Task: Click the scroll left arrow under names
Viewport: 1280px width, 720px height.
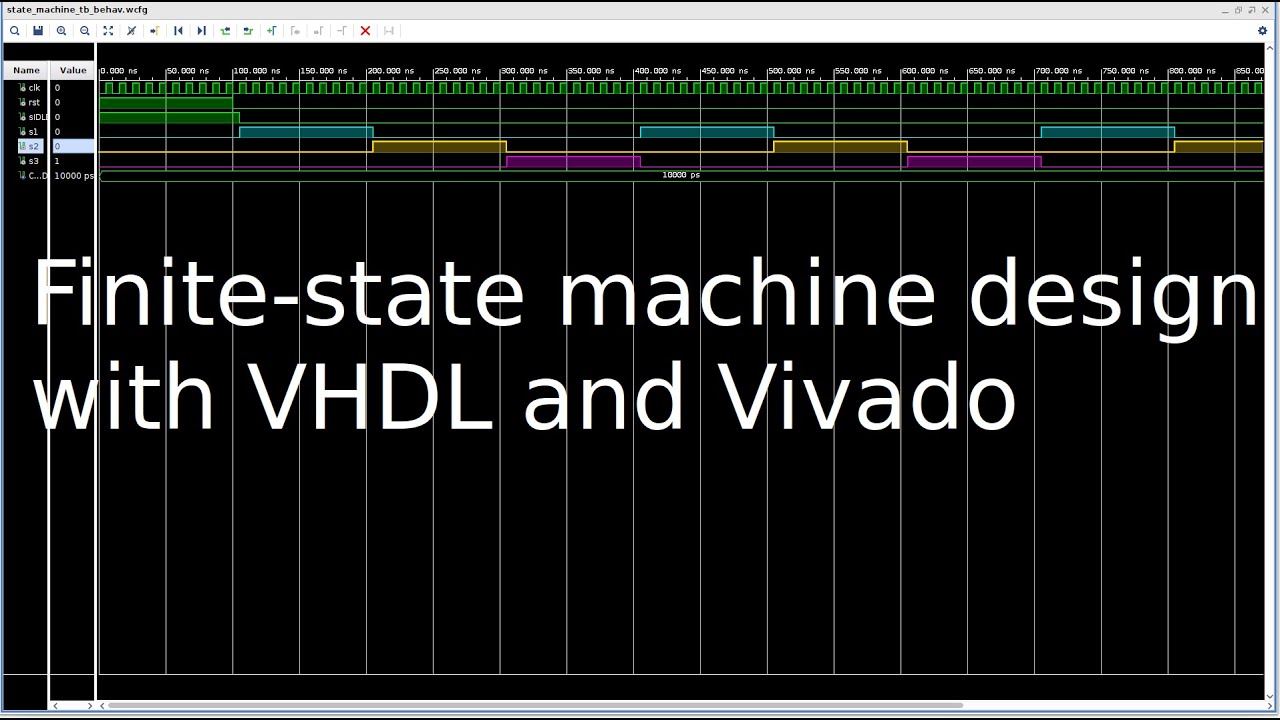Action: coord(56,706)
